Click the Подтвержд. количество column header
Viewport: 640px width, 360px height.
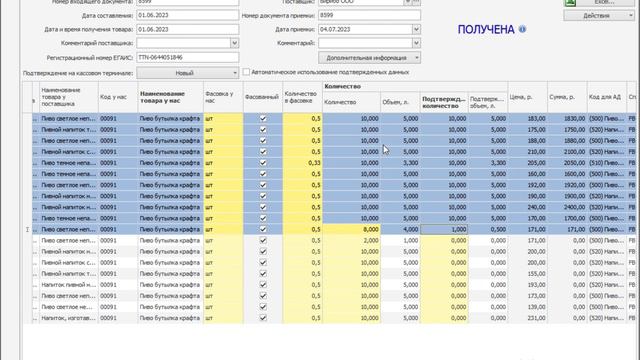(x=444, y=102)
